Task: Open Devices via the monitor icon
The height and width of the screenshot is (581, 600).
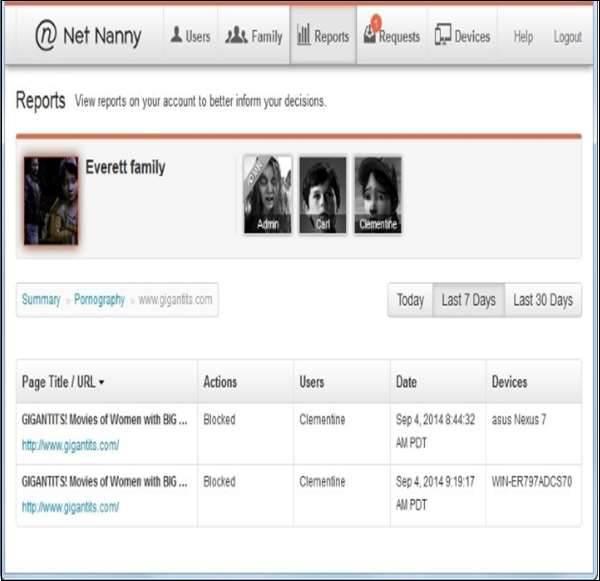Action: (442, 37)
